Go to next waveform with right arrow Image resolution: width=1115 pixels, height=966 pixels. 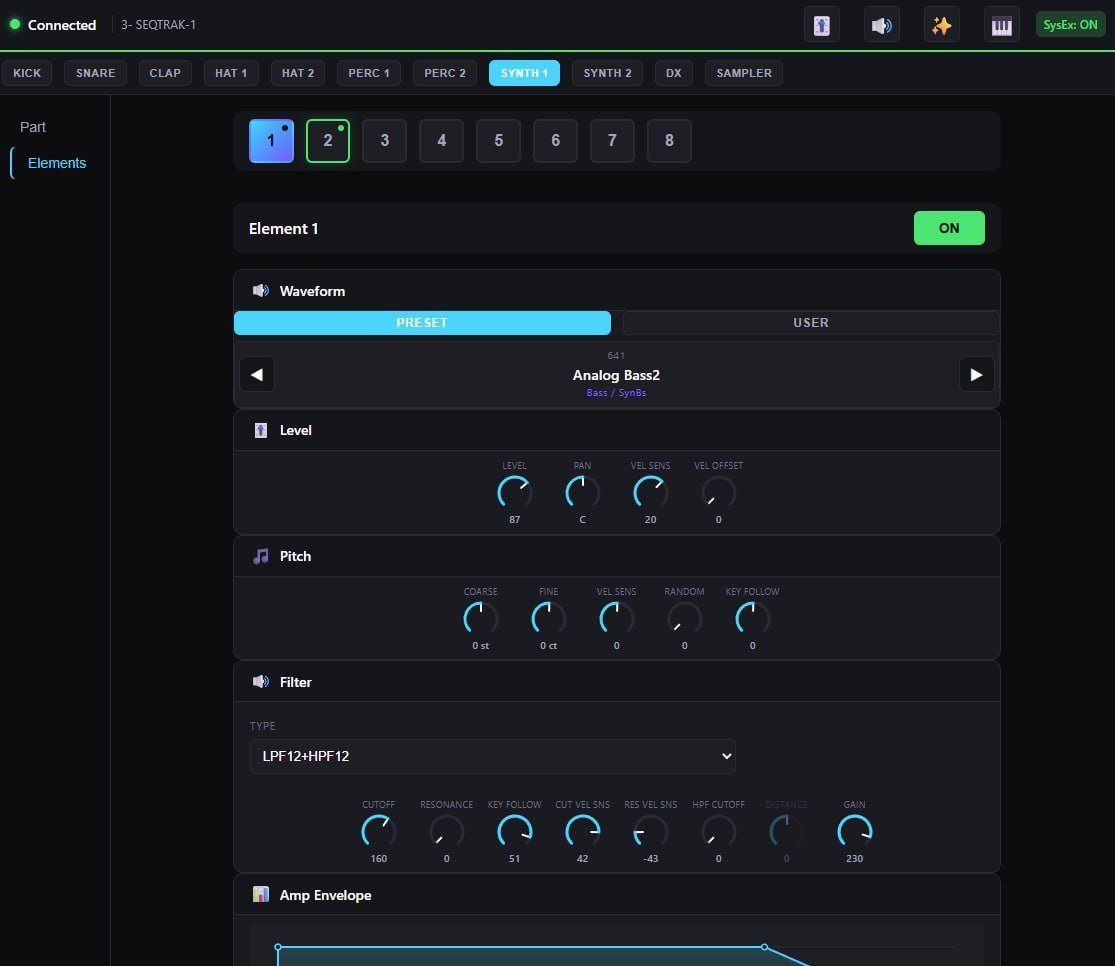click(976, 374)
